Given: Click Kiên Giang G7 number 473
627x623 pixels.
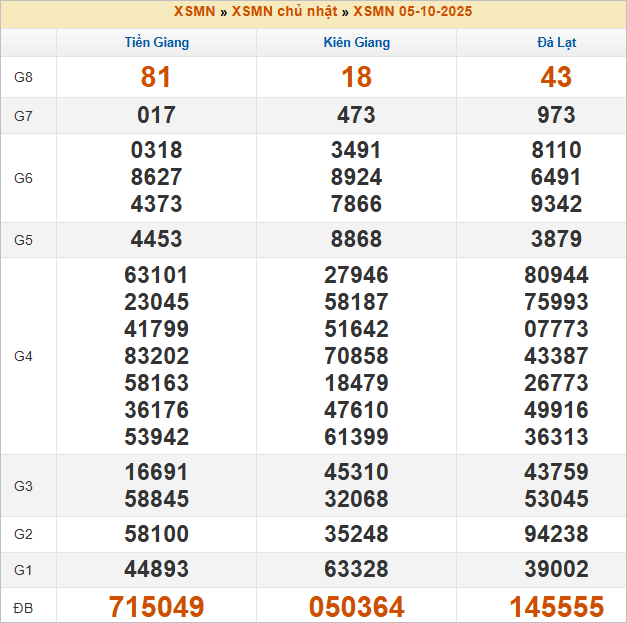Looking at the screenshot, I should [356, 115].
